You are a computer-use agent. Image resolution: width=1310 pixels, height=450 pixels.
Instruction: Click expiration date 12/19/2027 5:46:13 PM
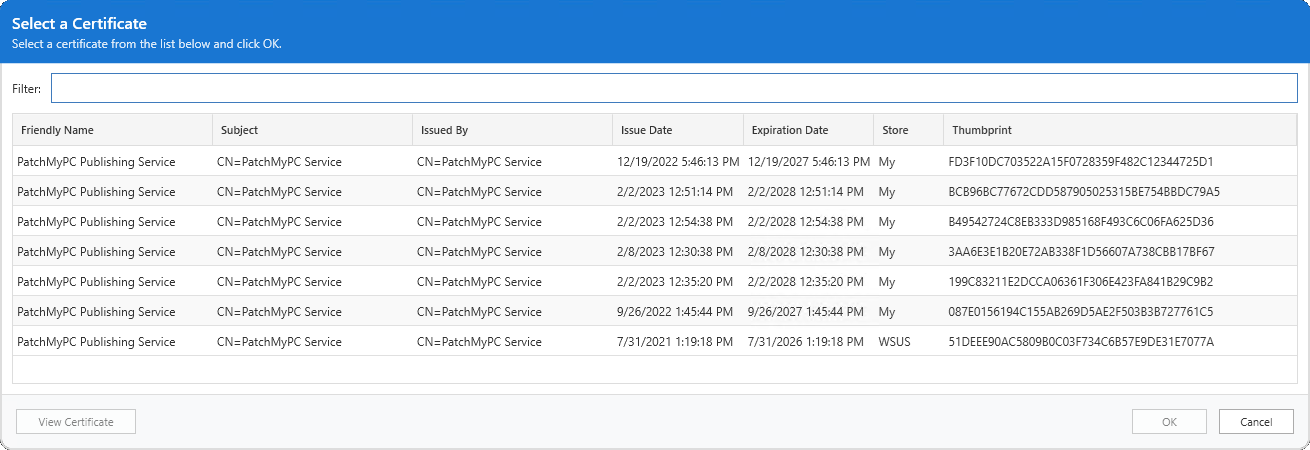pyautogui.click(x=809, y=162)
